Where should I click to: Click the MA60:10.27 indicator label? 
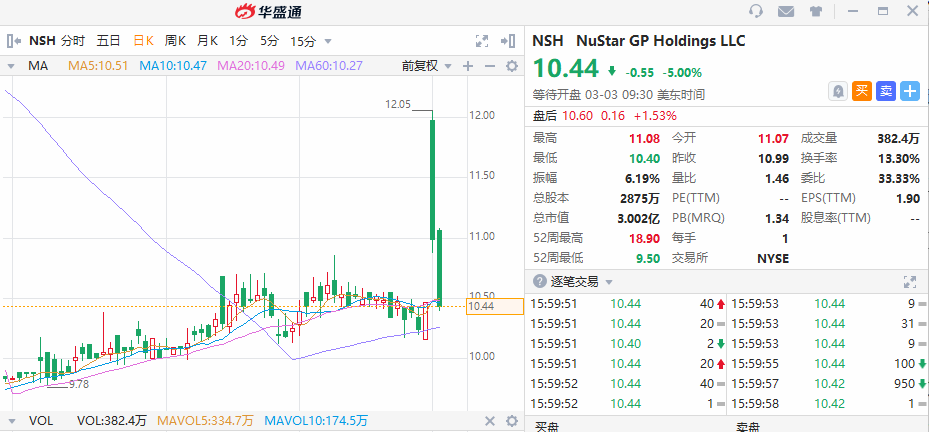click(329, 66)
